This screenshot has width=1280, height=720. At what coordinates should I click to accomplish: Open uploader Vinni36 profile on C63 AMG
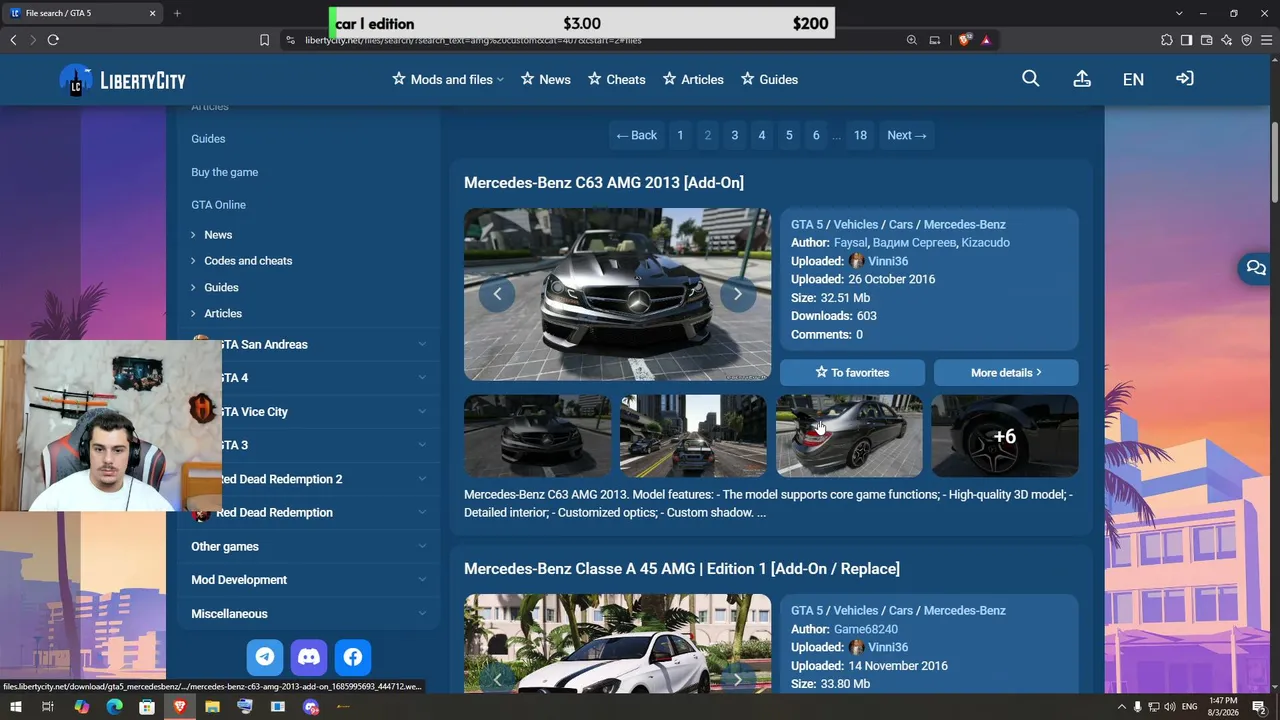pos(887,261)
